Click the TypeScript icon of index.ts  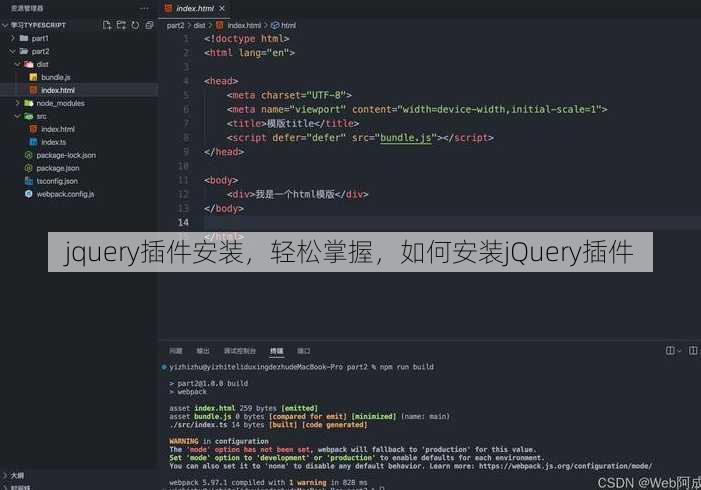[x=33, y=142]
